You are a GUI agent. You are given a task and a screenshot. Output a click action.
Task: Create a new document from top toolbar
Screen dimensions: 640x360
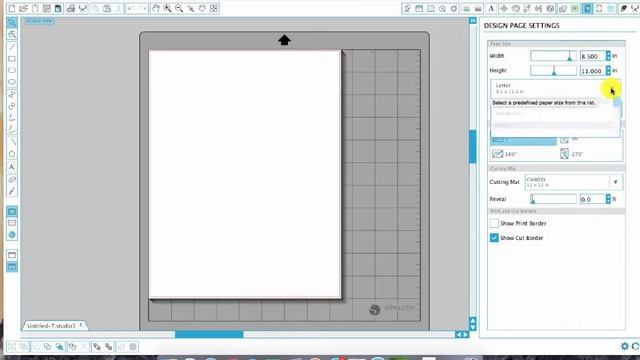12,8
